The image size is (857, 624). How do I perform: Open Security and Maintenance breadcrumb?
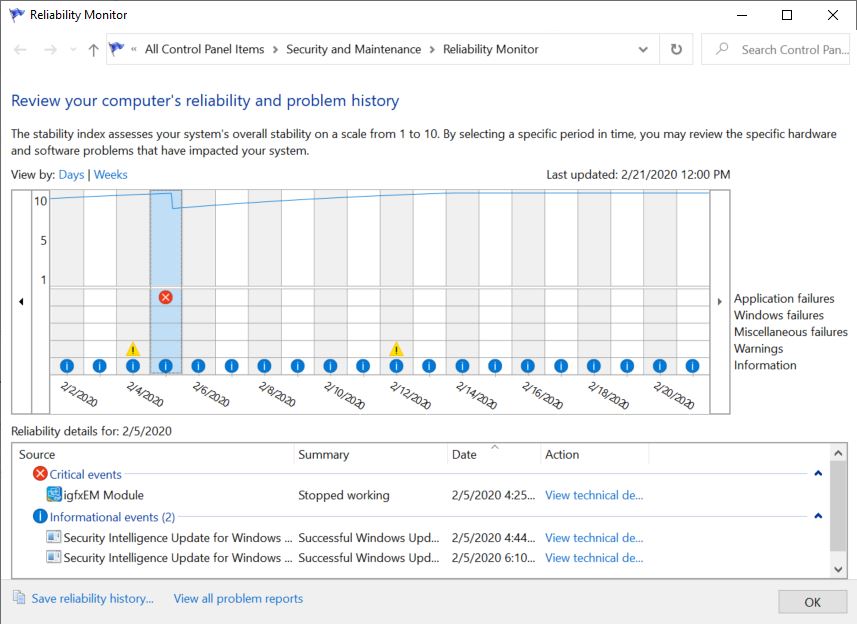point(354,49)
